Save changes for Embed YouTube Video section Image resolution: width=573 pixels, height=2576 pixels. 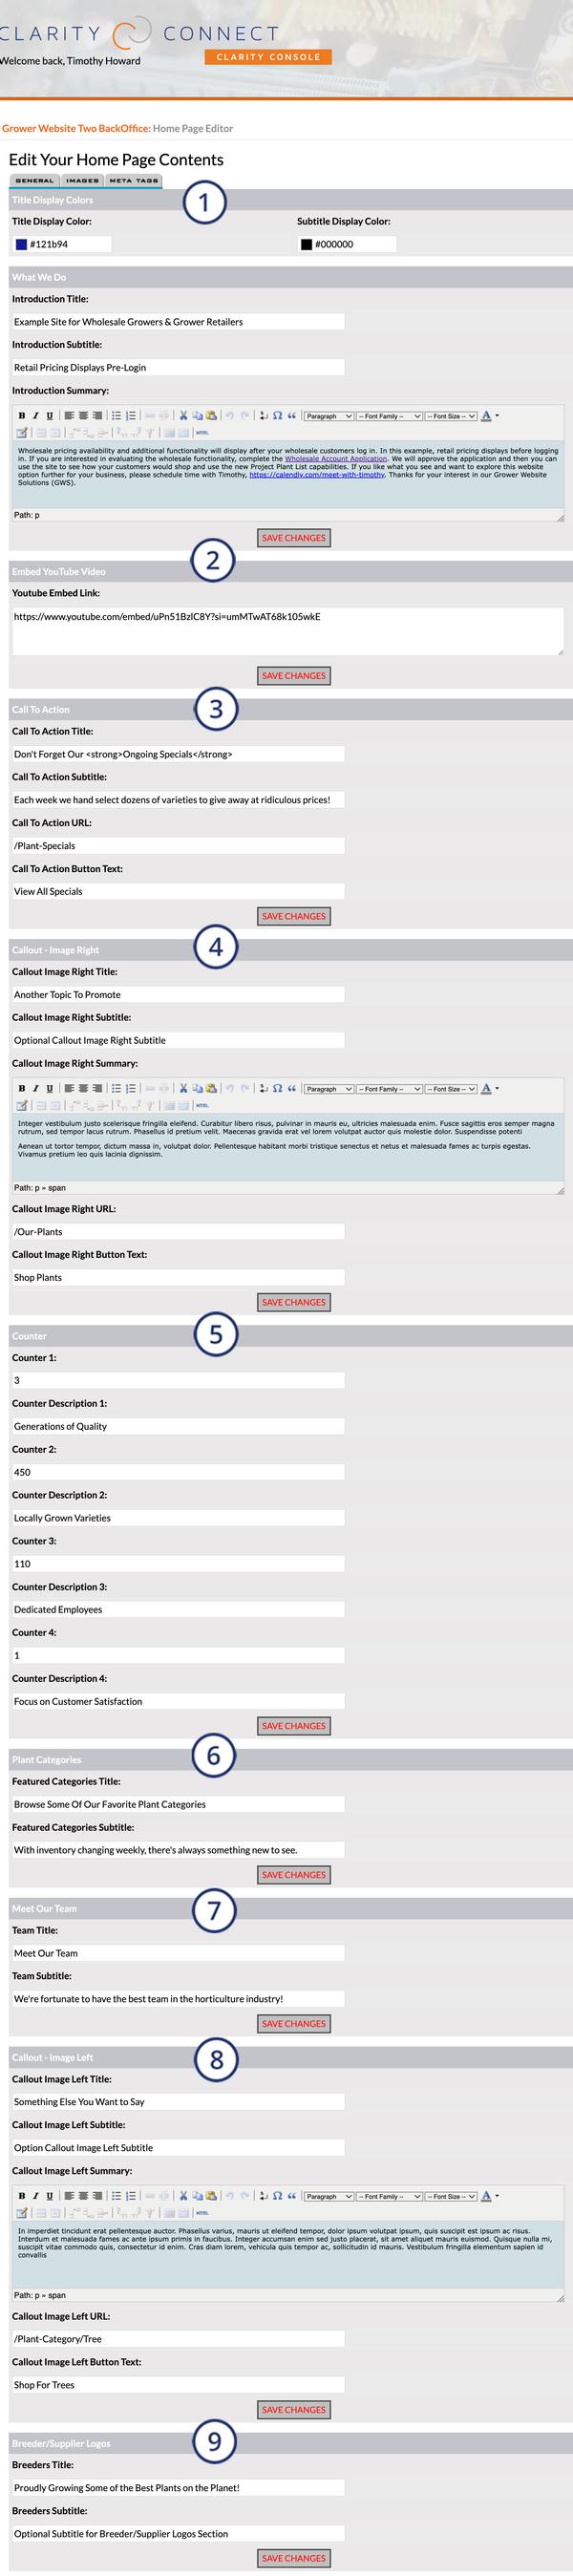coord(293,675)
